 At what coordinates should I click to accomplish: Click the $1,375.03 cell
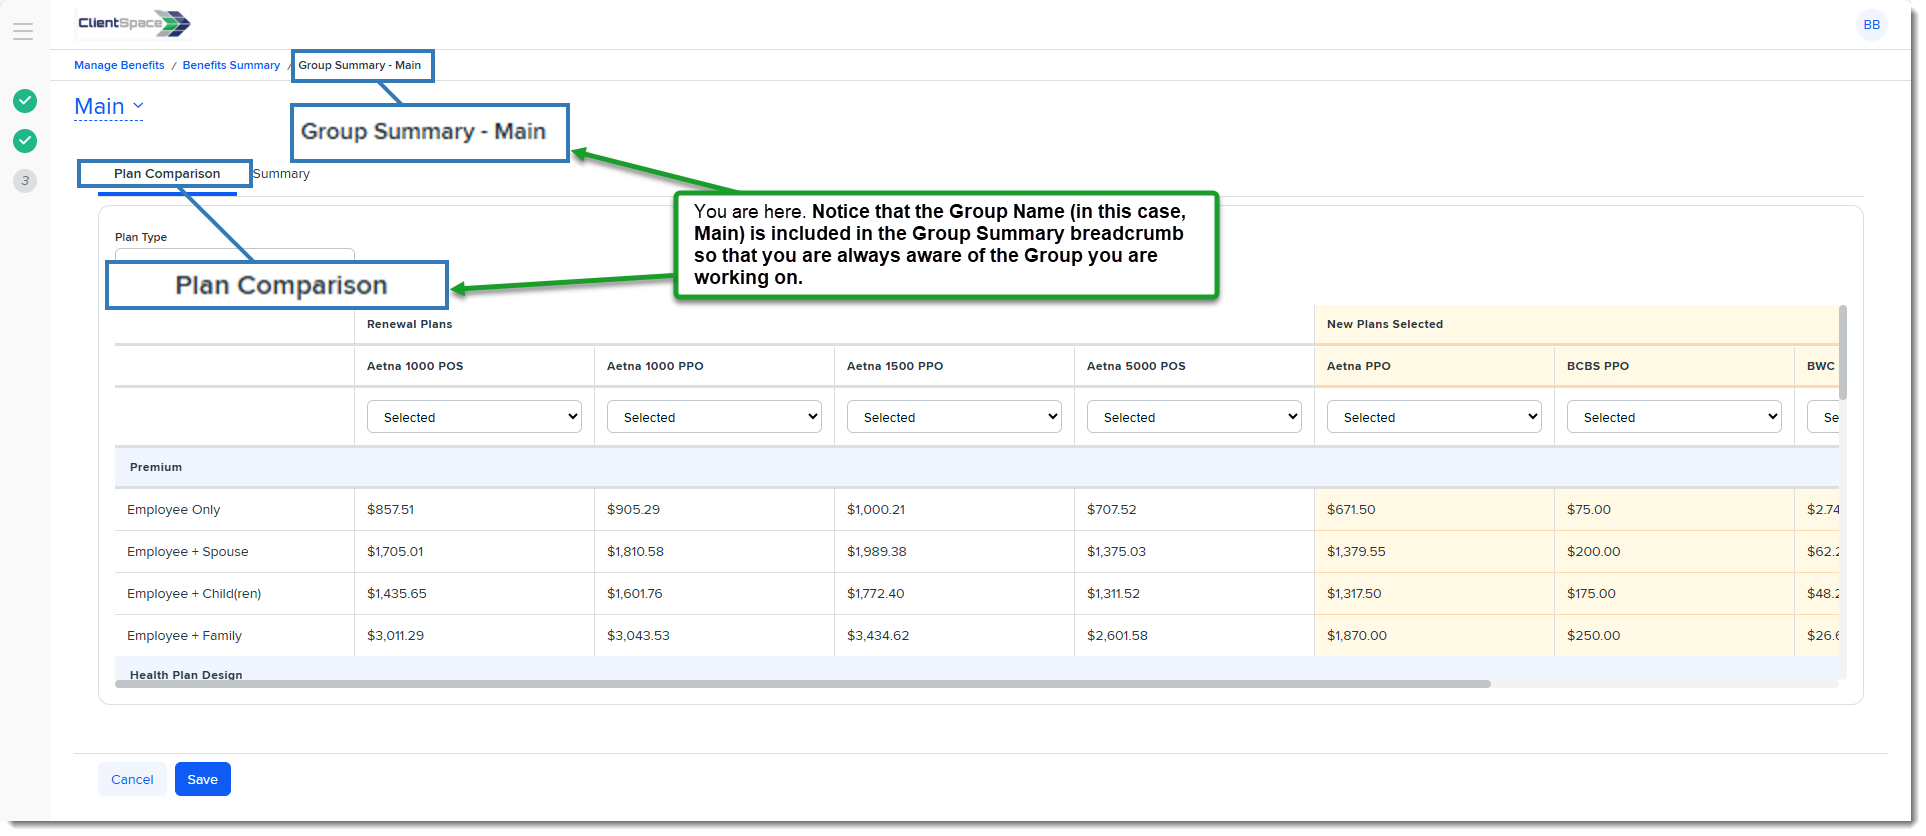pyautogui.click(x=1194, y=552)
